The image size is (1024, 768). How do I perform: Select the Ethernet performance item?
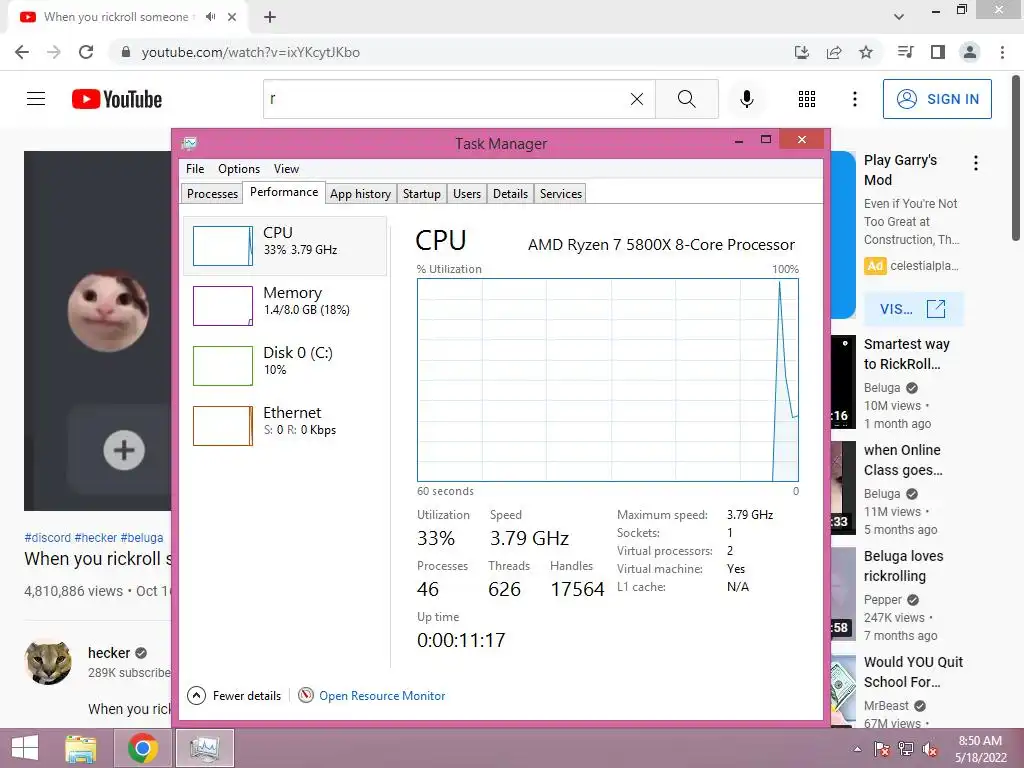point(285,426)
